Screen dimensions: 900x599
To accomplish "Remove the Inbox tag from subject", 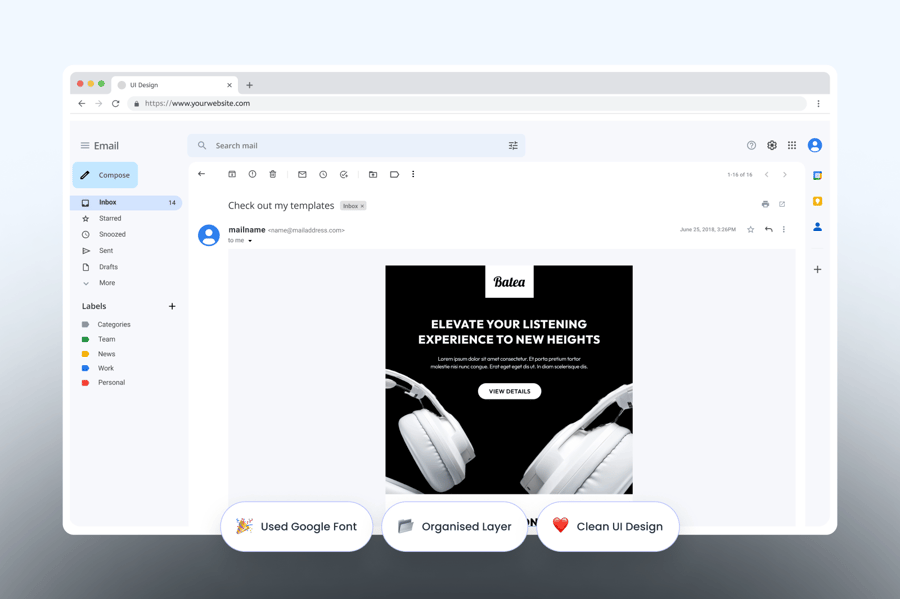I will click(x=362, y=206).
